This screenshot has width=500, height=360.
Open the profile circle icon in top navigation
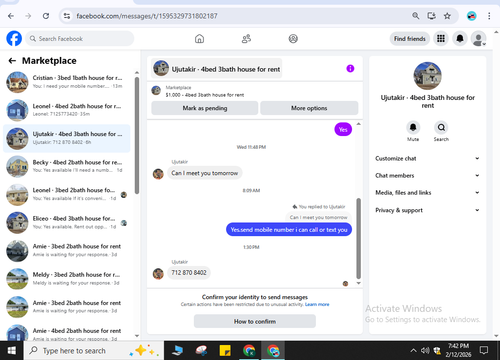tap(293, 39)
